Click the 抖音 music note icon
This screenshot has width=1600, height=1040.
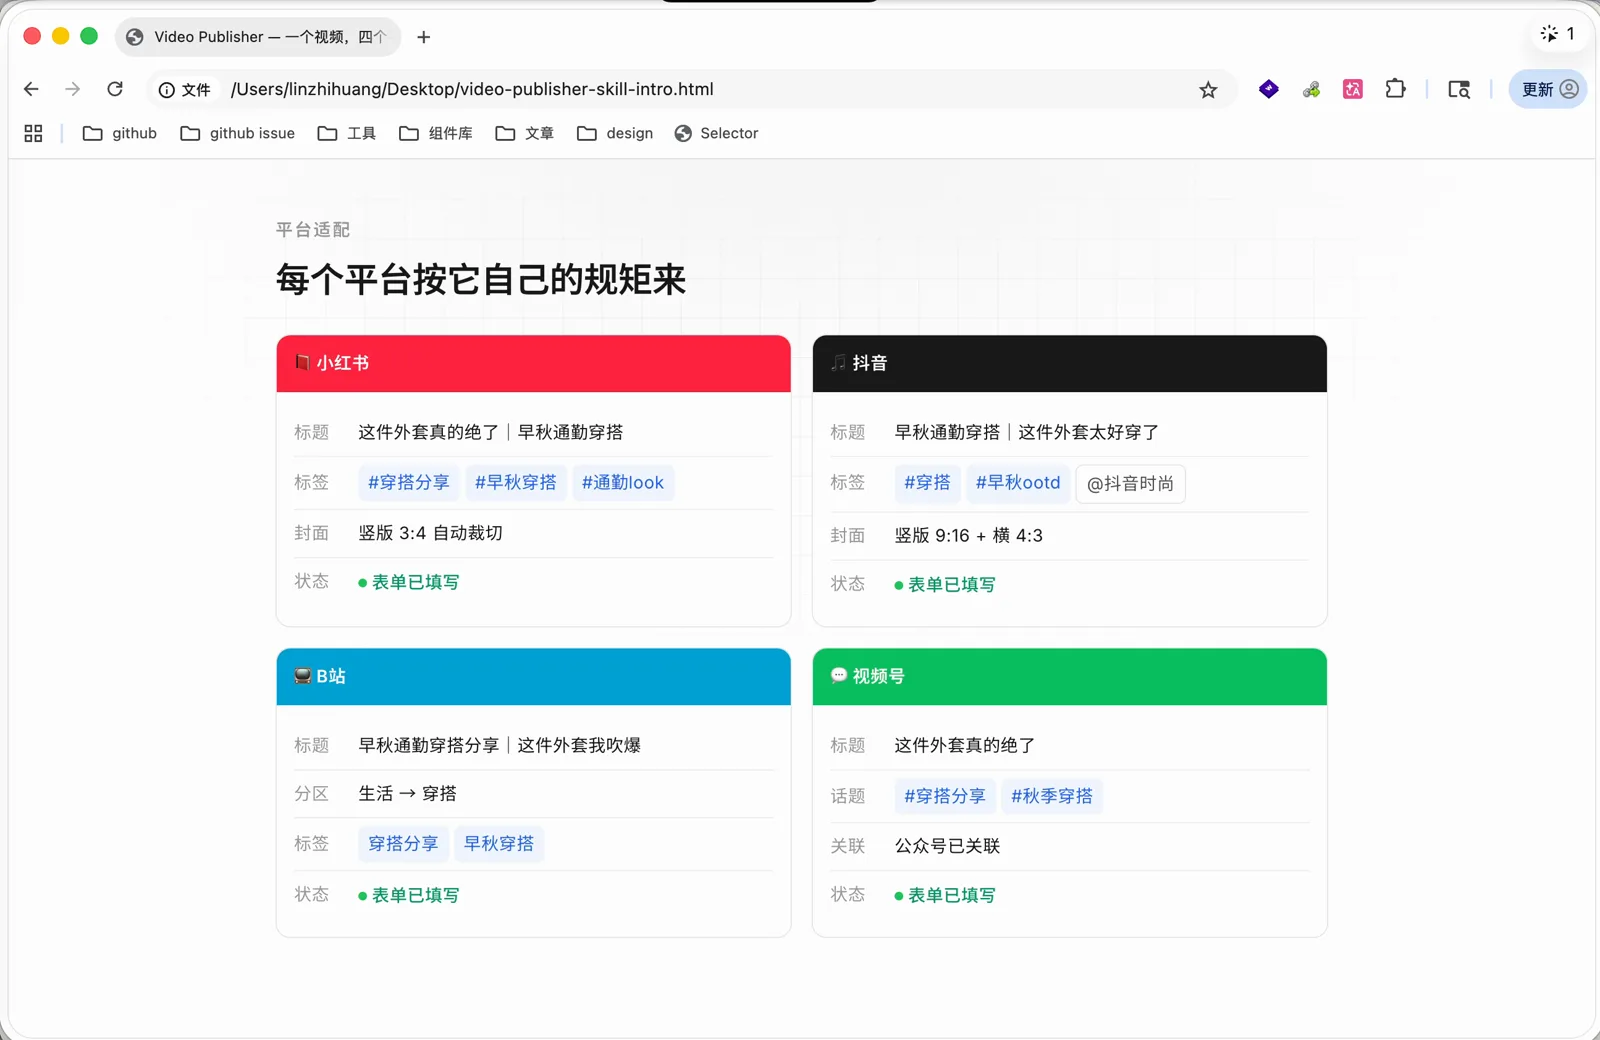tap(838, 362)
